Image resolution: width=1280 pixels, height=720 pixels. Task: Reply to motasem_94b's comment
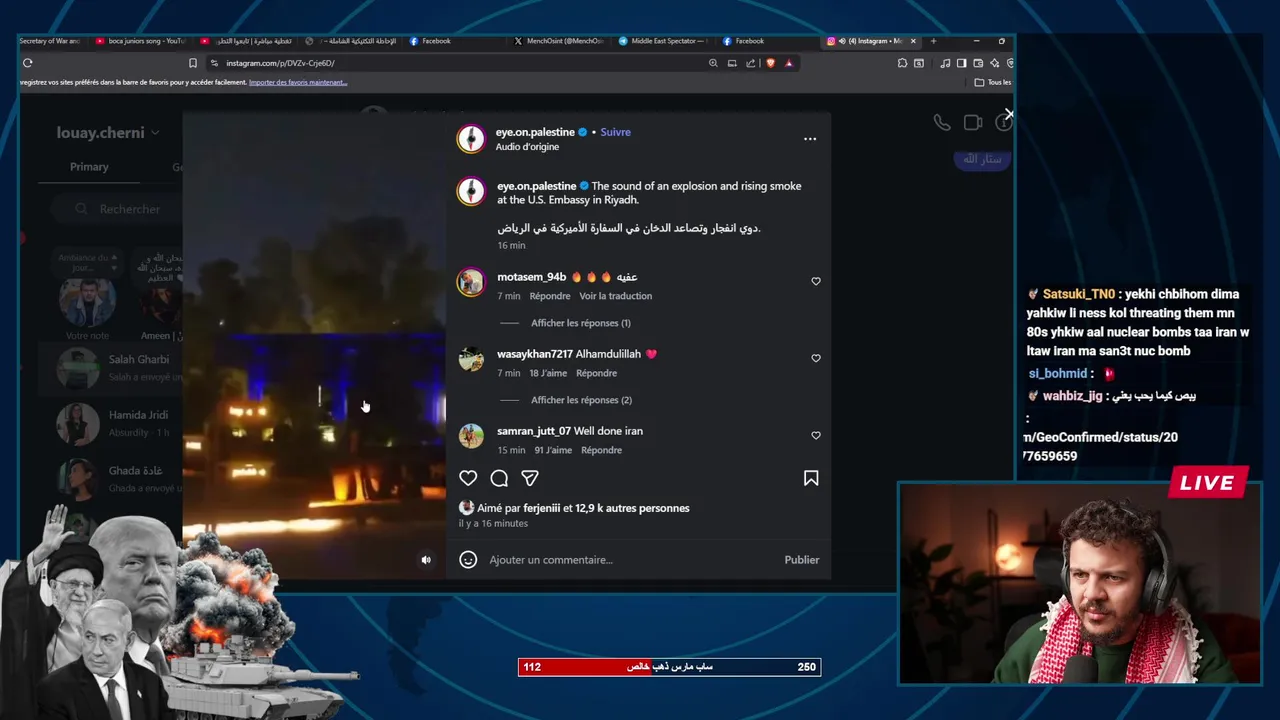click(x=550, y=296)
